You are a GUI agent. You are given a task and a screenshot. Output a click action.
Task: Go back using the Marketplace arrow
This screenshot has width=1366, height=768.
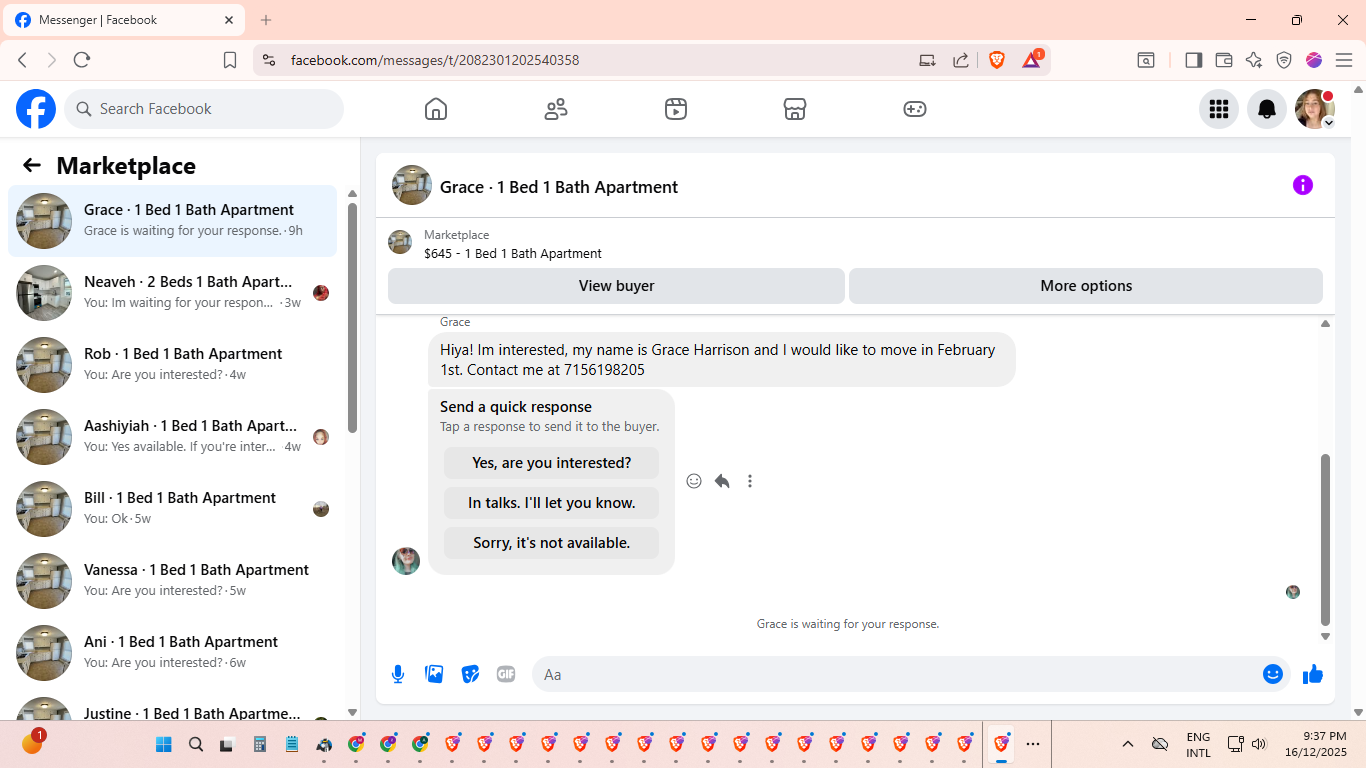[x=32, y=166]
